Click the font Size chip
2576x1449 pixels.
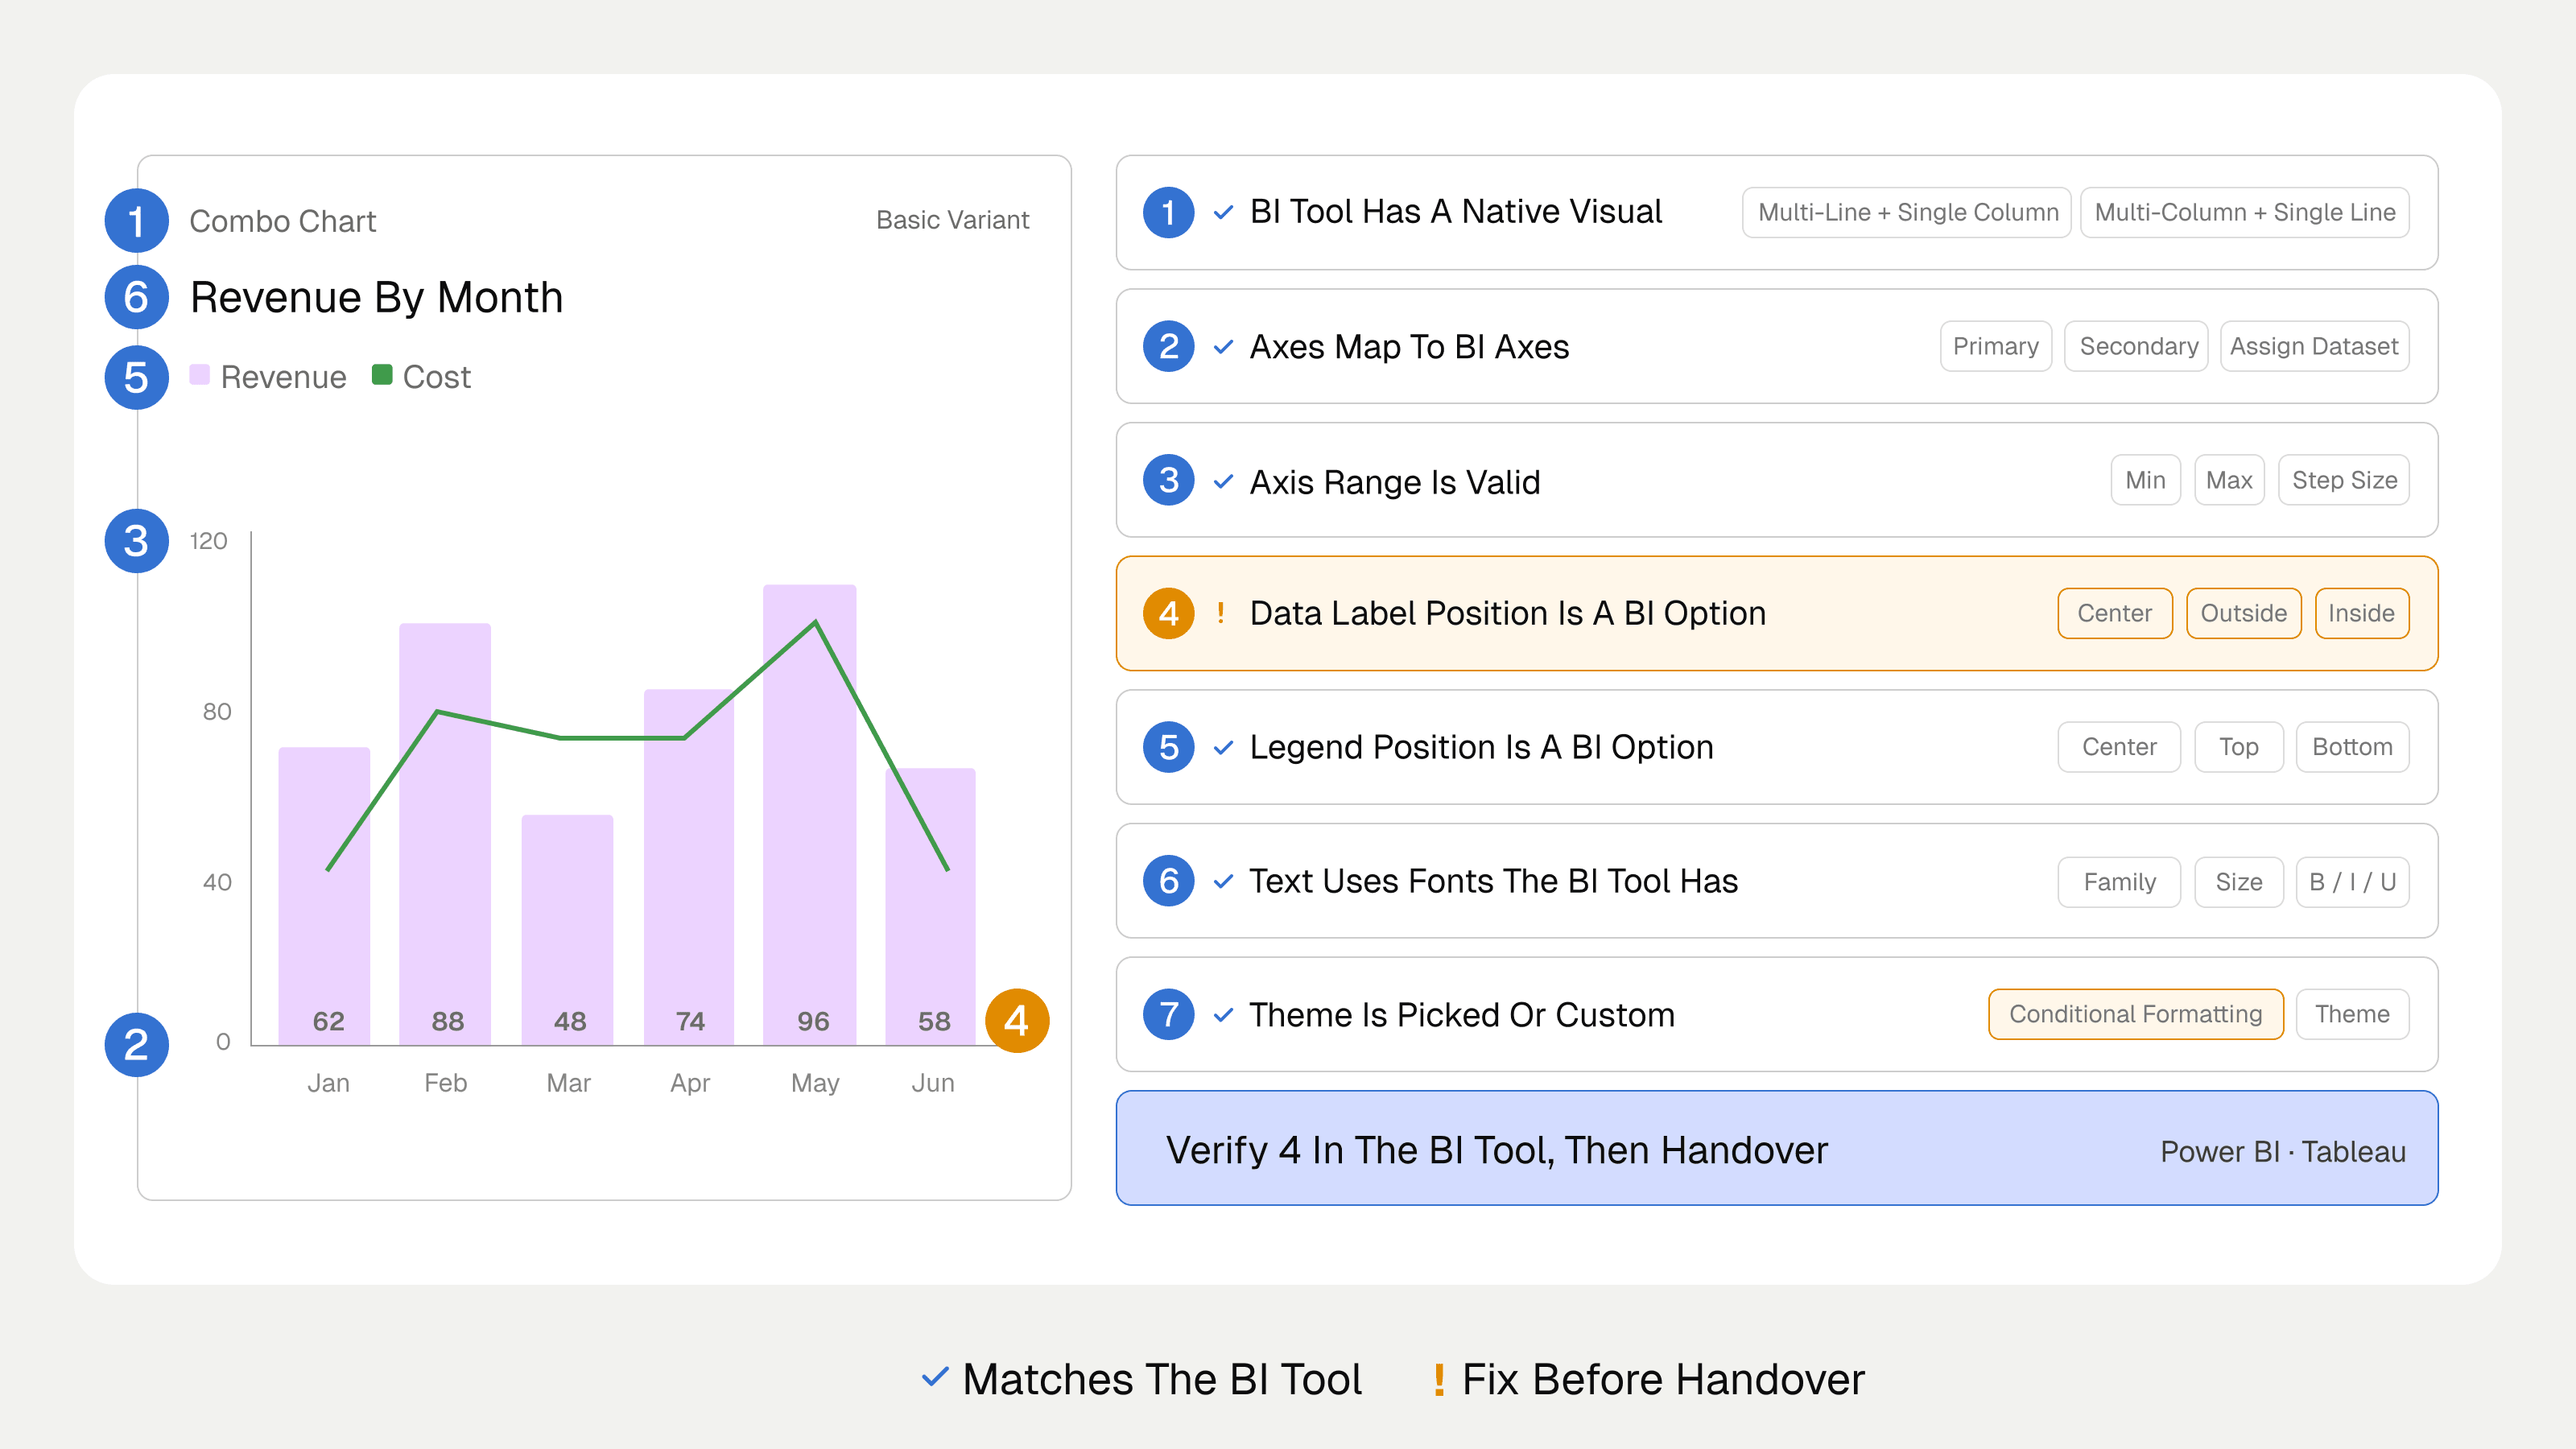[x=2239, y=882]
